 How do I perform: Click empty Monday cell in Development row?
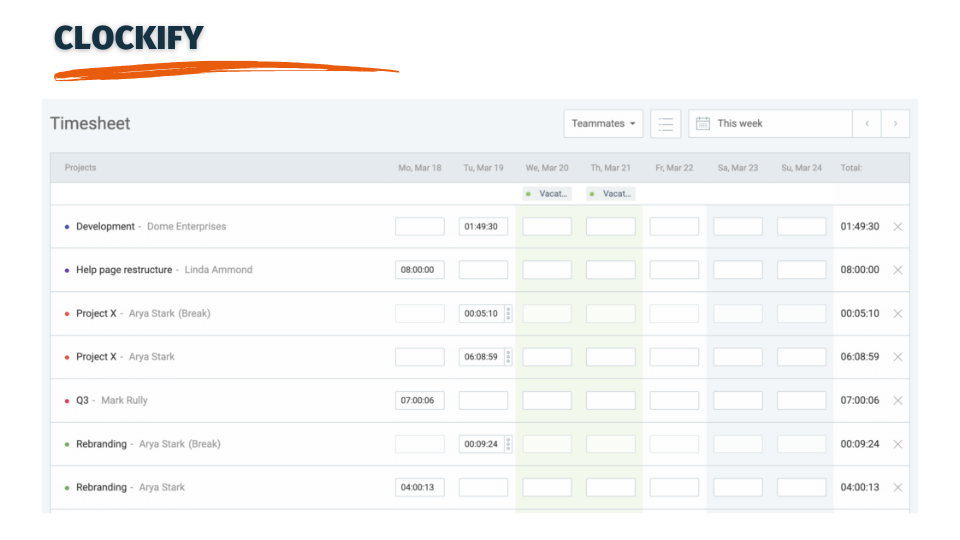(x=419, y=227)
